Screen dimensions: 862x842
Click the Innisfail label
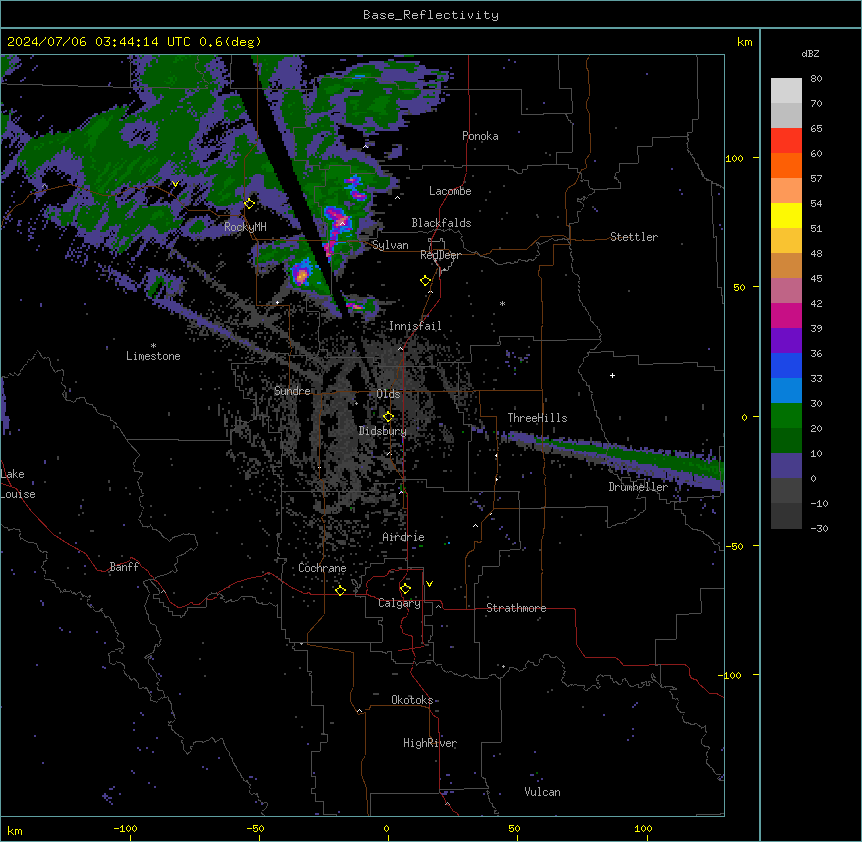415,326
